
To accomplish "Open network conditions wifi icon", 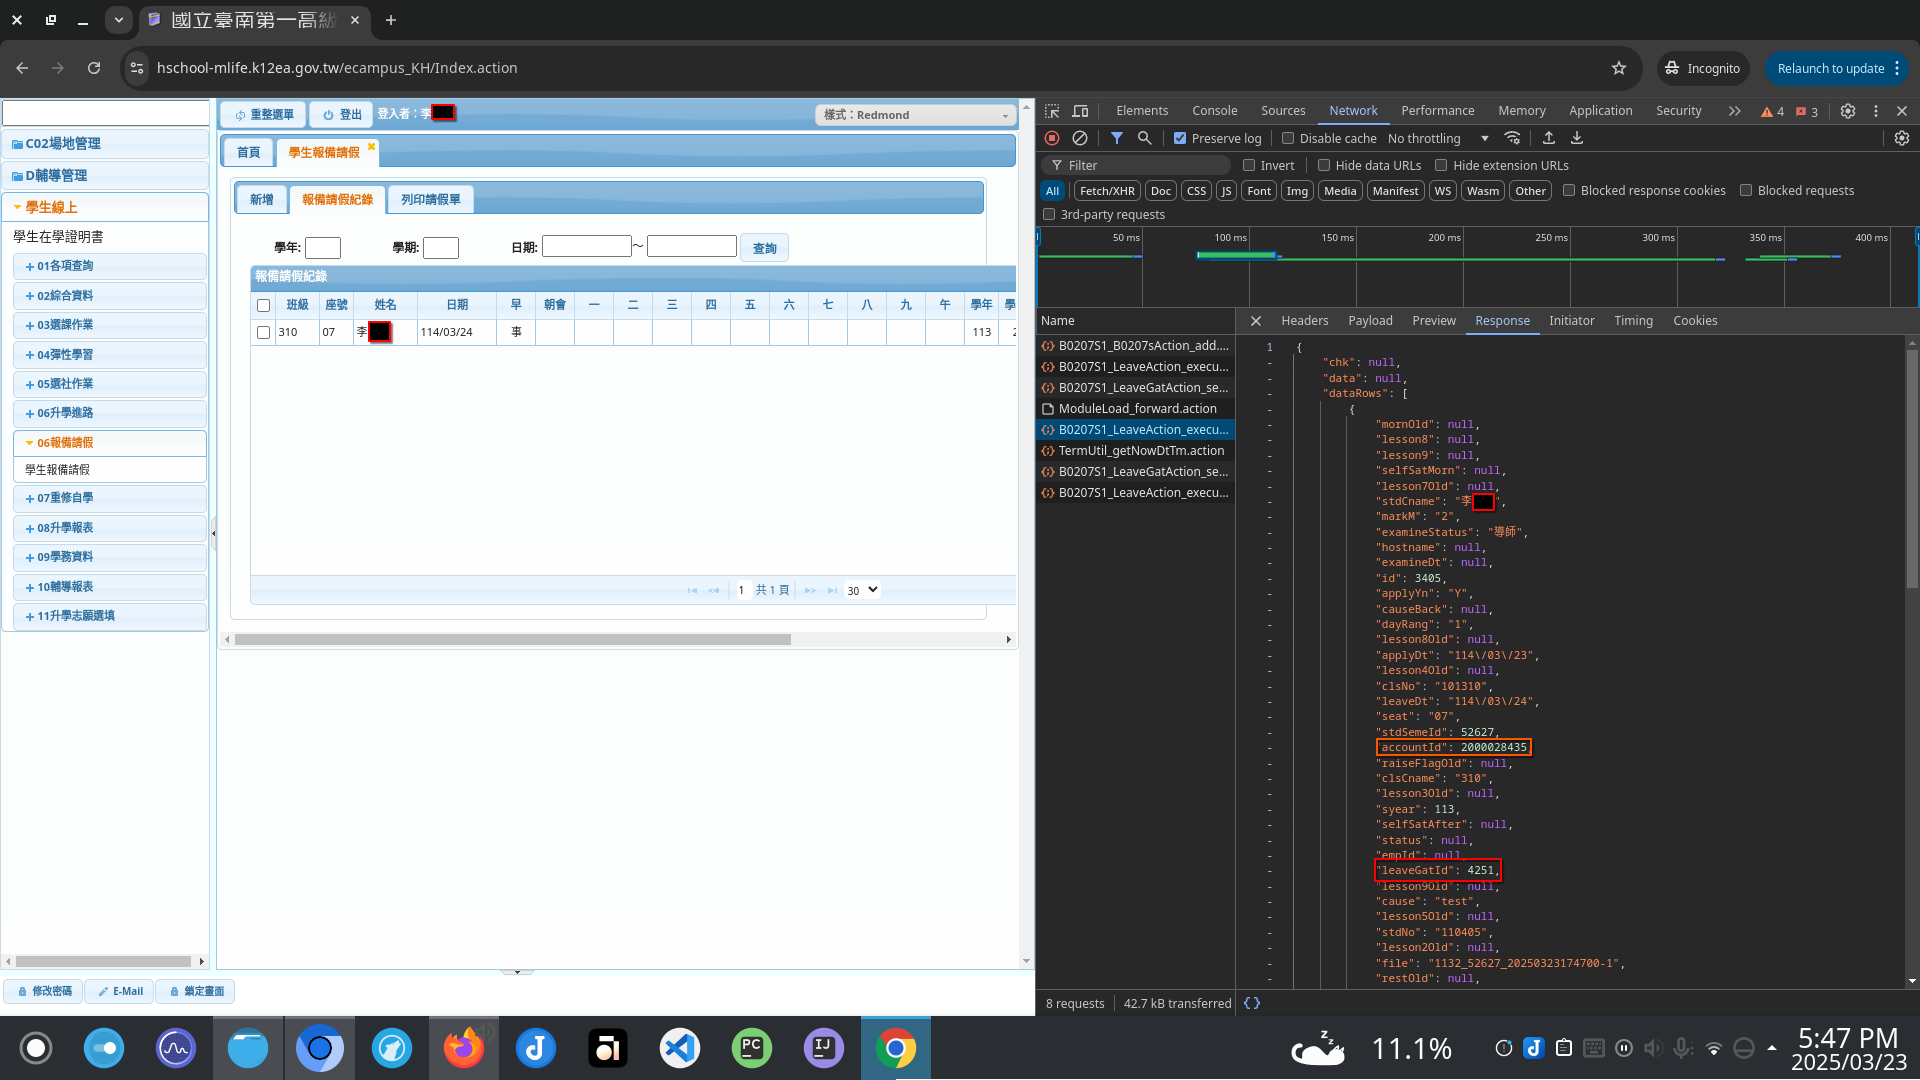I will (x=1512, y=138).
